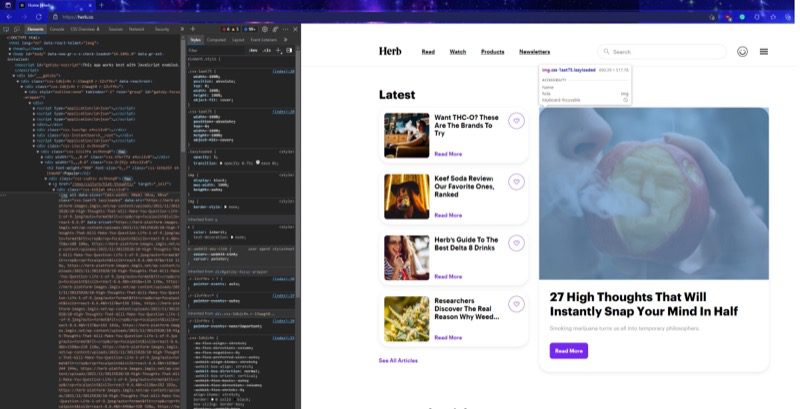Close the Home Herb browser tab

pyautogui.click(x=90, y=5)
